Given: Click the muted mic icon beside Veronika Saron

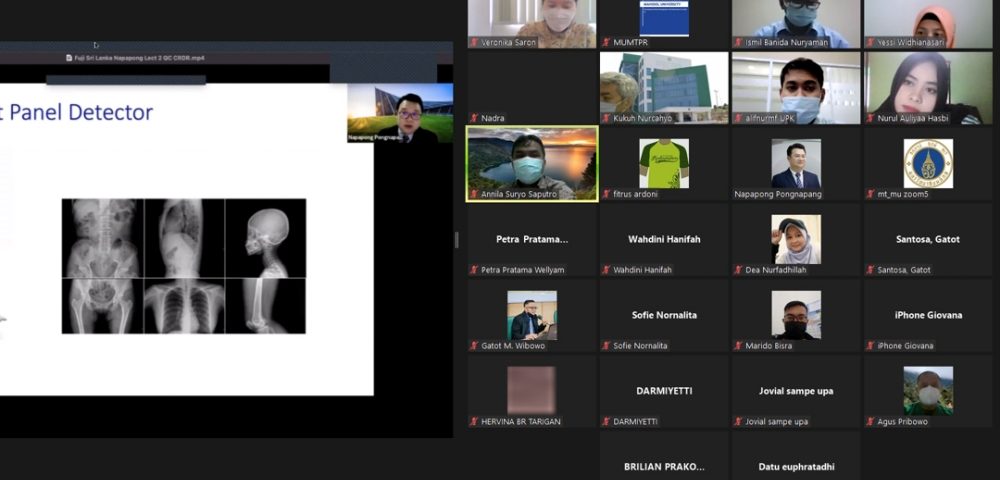Looking at the screenshot, I should (x=474, y=42).
